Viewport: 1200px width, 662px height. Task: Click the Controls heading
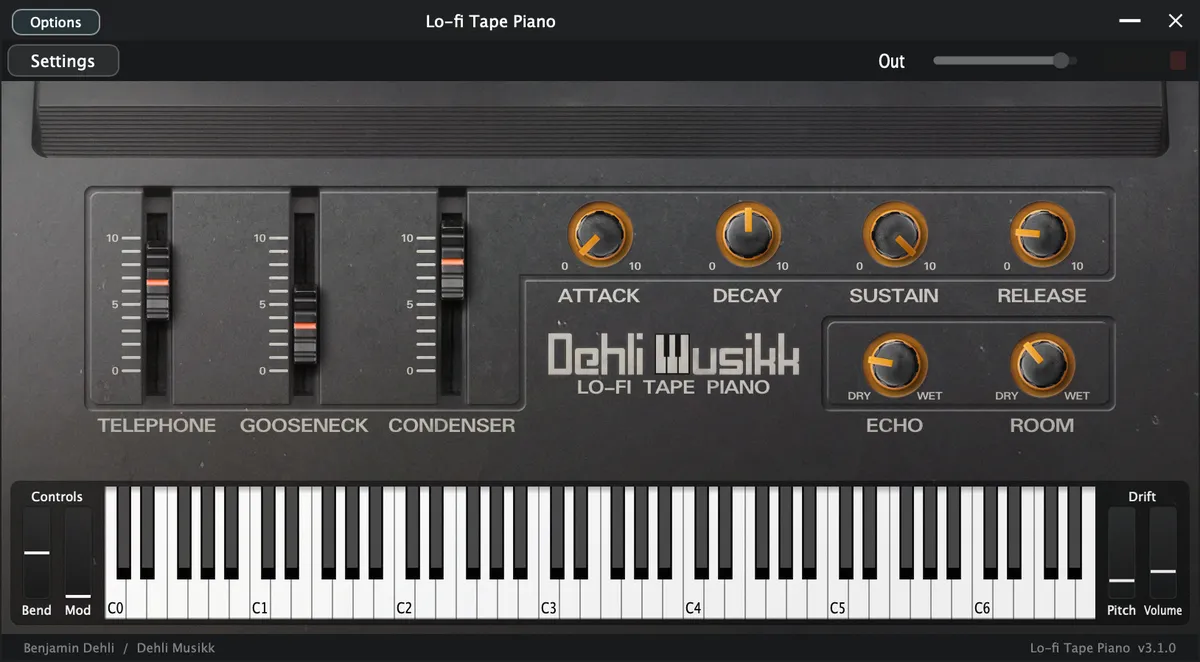(57, 496)
